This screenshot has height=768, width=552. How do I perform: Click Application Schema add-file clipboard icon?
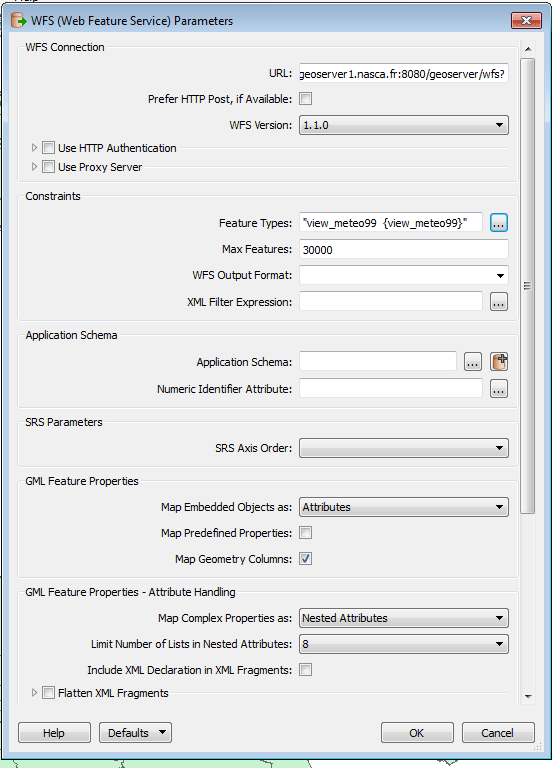click(499, 362)
